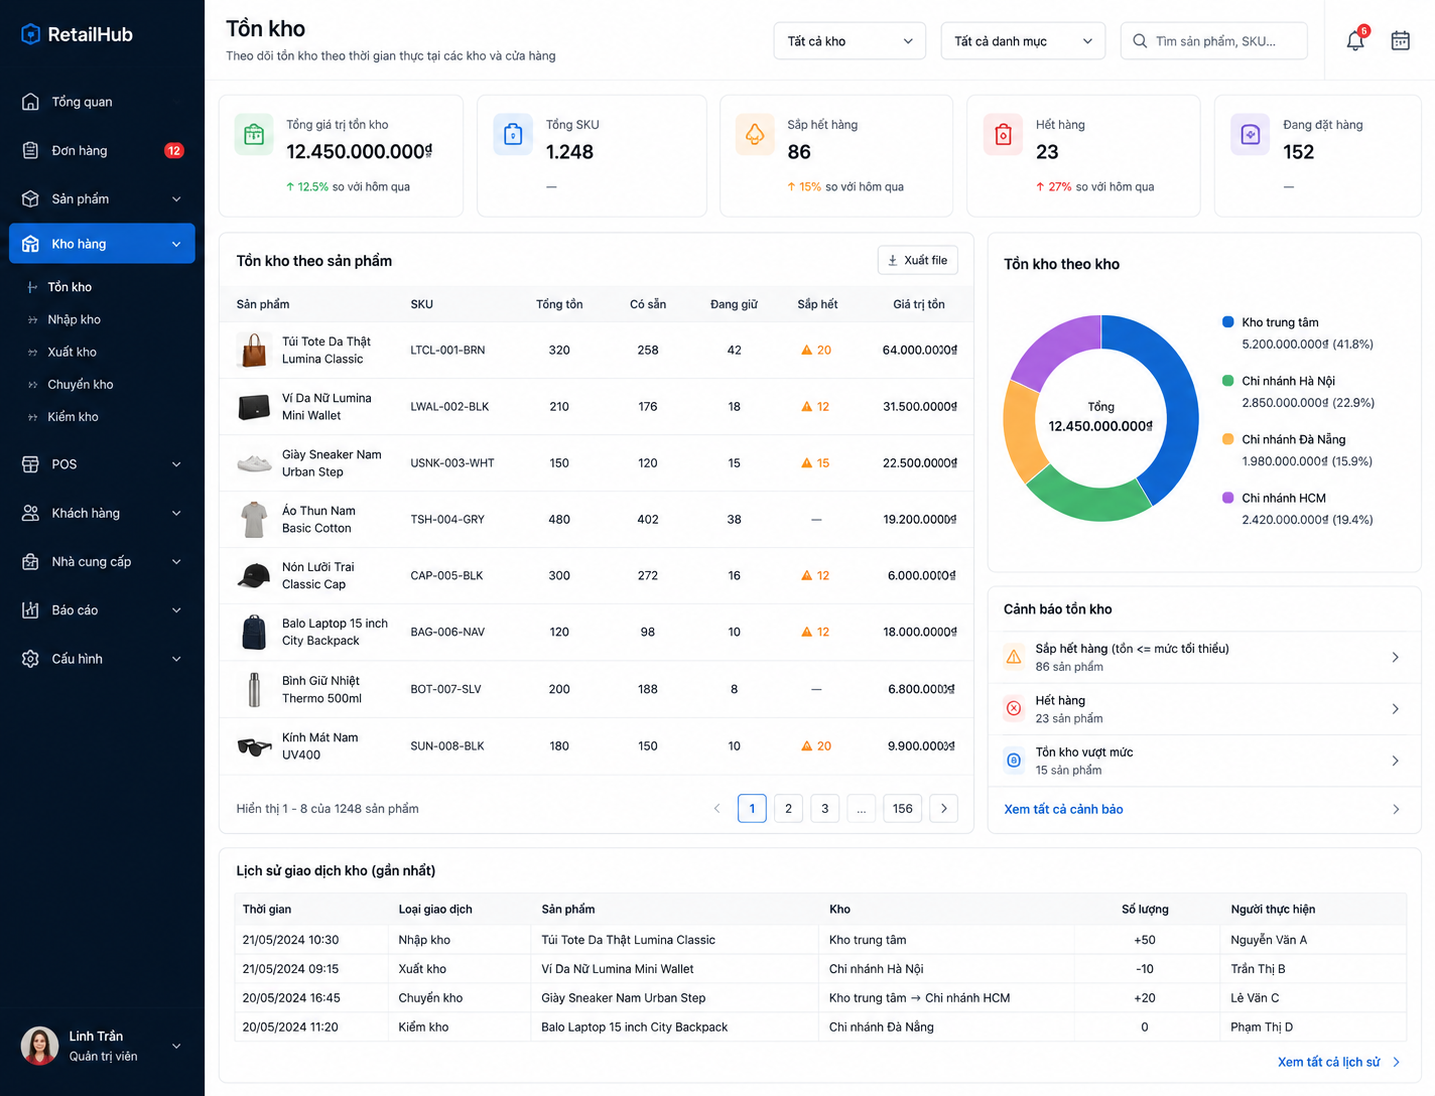The image size is (1435, 1096).
Task: Click the search magnifier icon
Action: (1140, 41)
